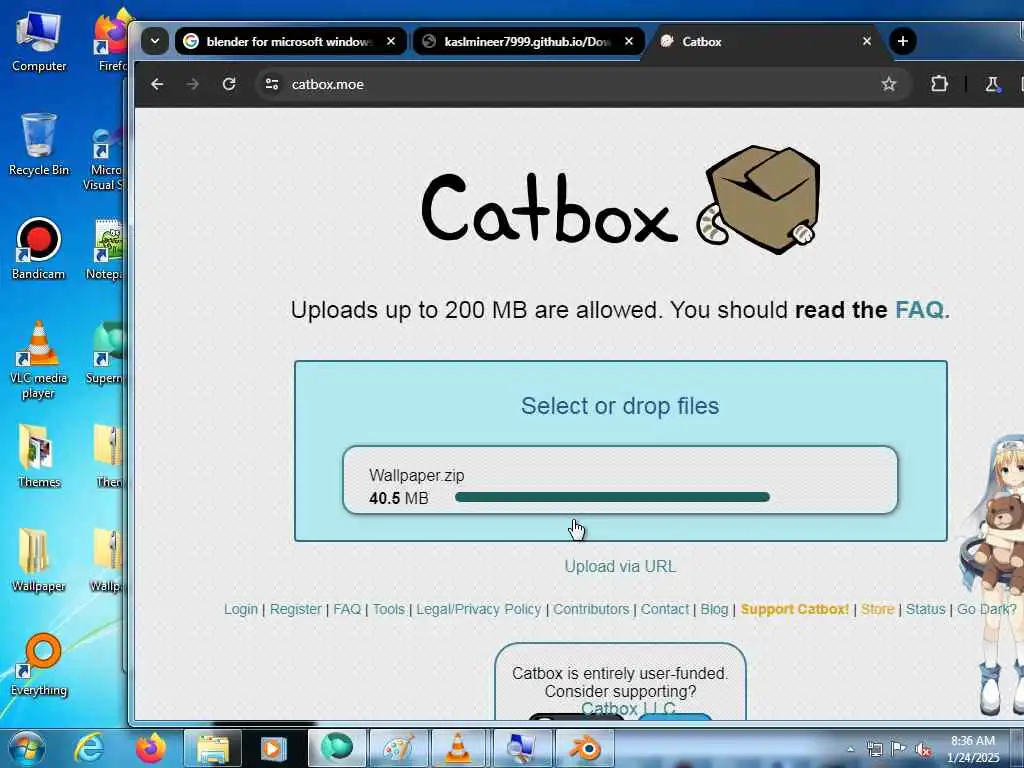Select VLC media player desktop shortcut

(39, 360)
